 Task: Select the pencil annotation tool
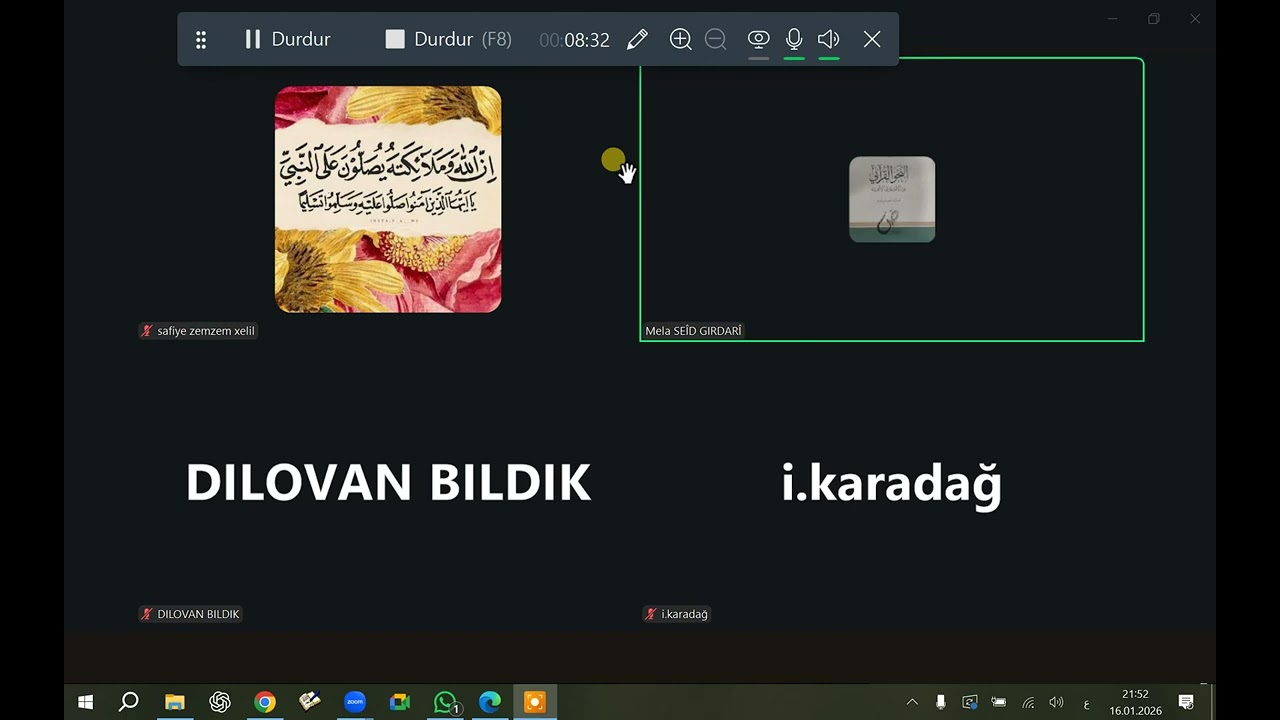637,39
